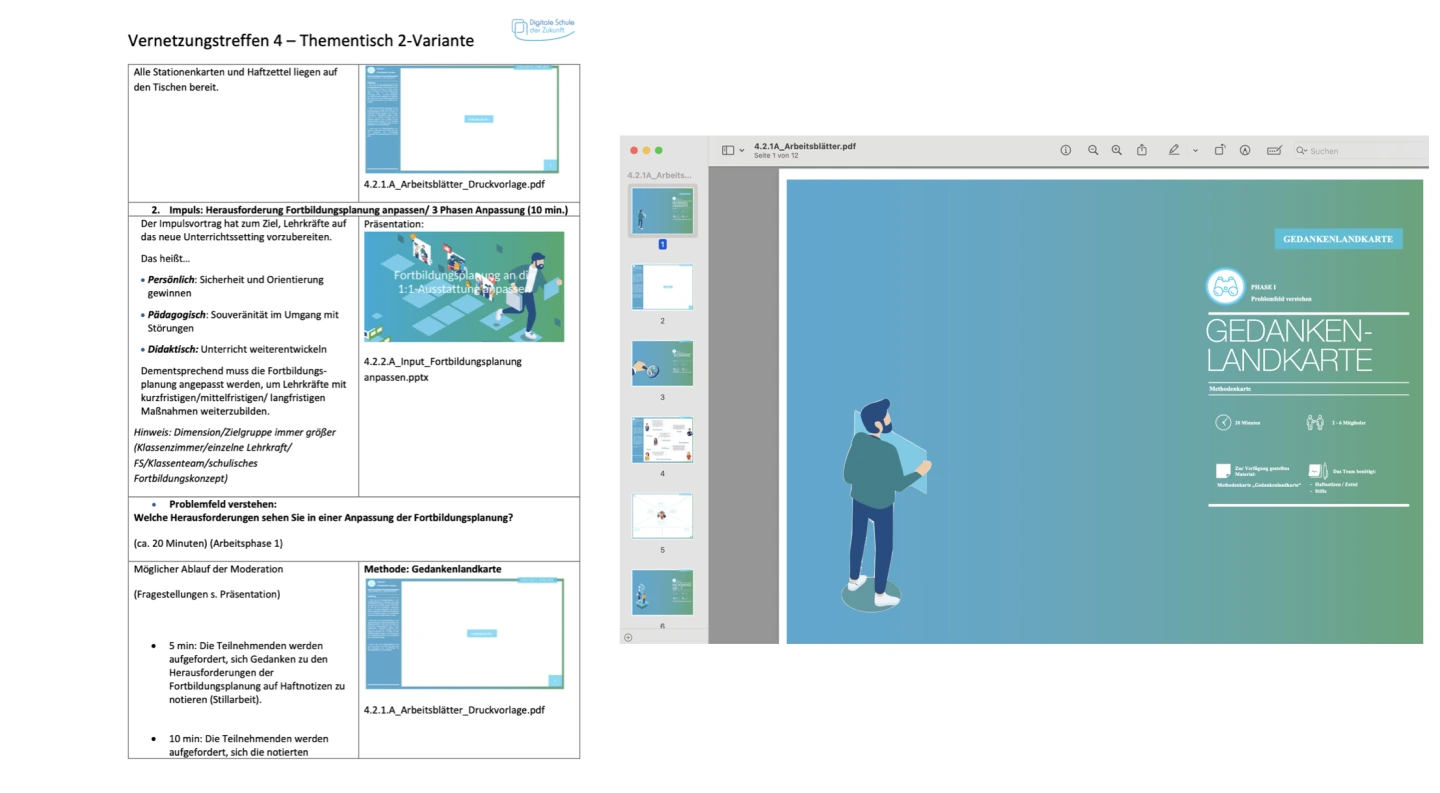Toggle the sidebar view button

coord(728,150)
